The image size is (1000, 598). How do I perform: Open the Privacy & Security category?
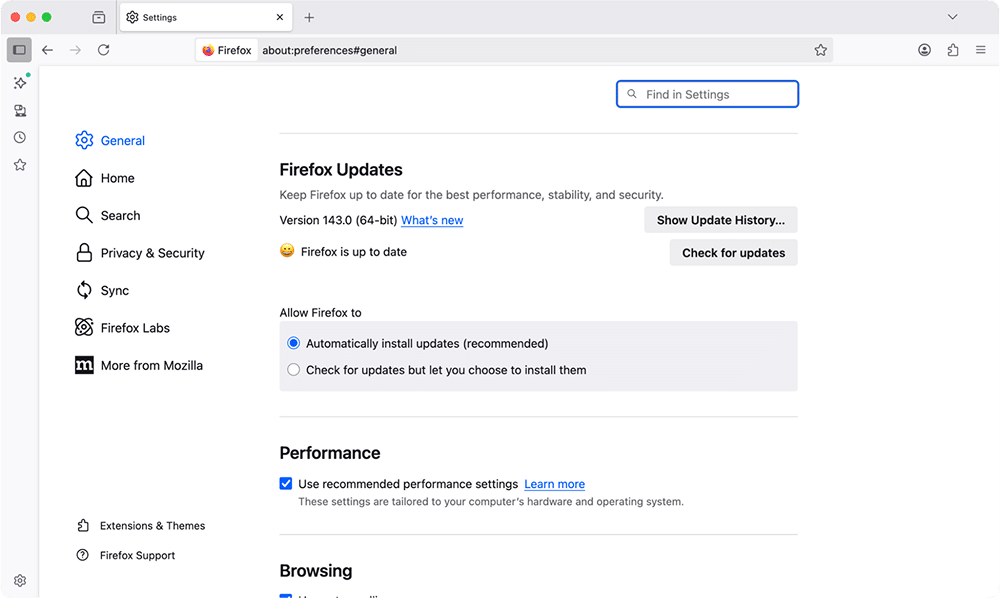point(152,253)
